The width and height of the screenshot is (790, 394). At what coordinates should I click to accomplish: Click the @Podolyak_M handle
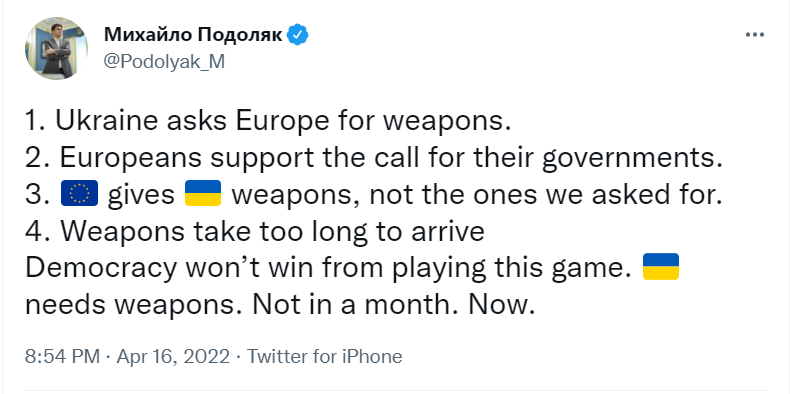tap(164, 61)
